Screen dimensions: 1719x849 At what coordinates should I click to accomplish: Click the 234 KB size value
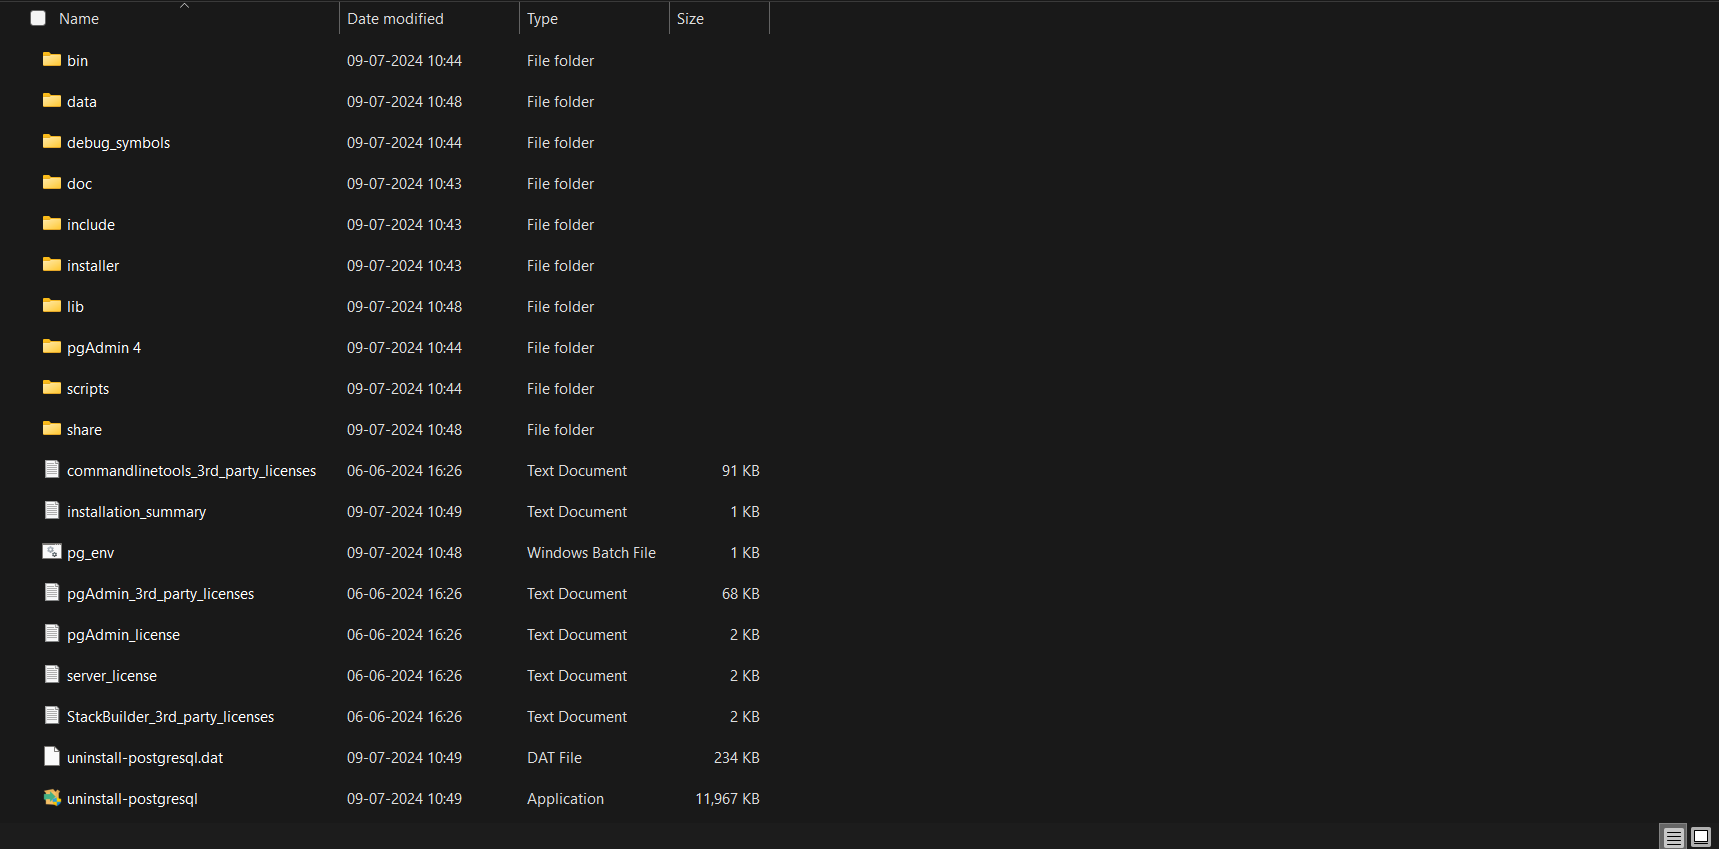click(736, 758)
